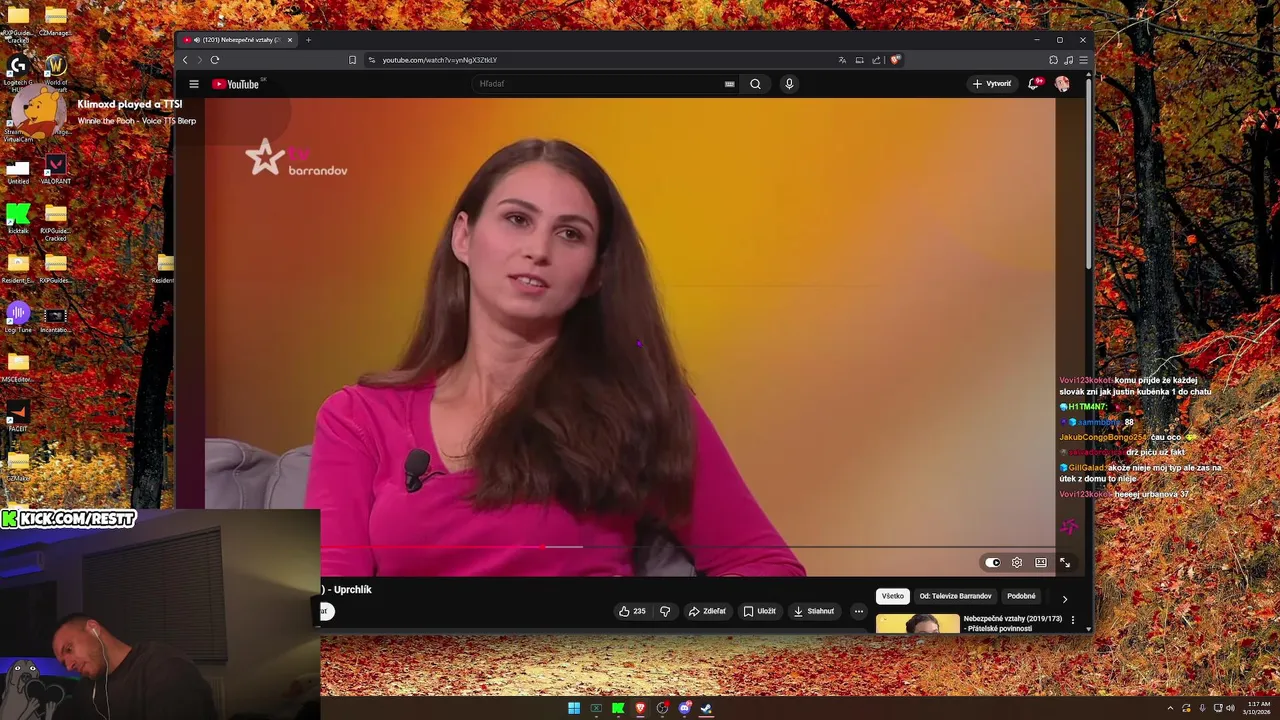Reload the current page
The width and height of the screenshot is (1280, 720).
pos(214,60)
